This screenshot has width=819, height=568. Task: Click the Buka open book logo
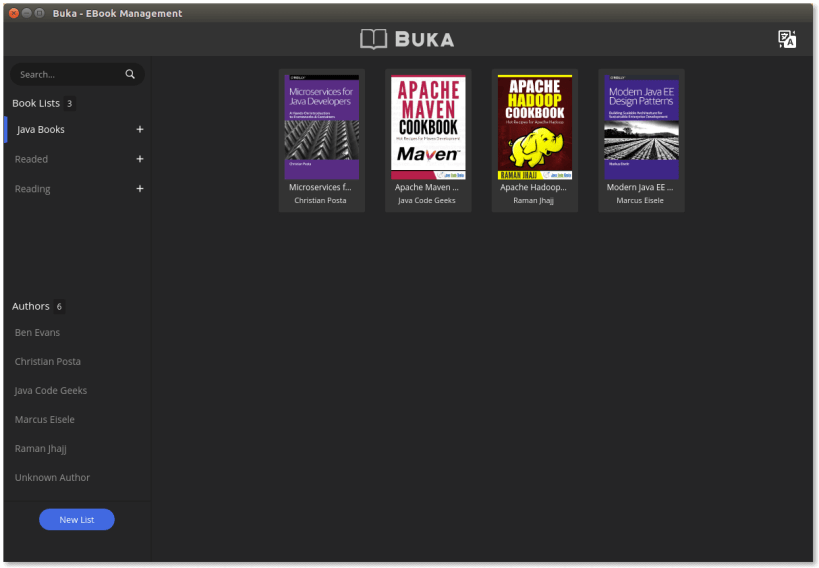373,39
